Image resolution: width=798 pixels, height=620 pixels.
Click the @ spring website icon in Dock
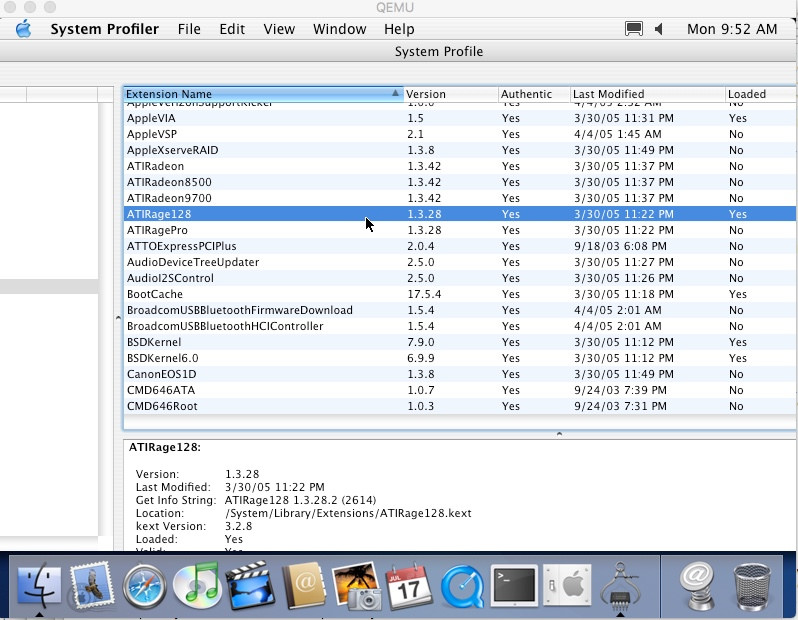click(698, 585)
